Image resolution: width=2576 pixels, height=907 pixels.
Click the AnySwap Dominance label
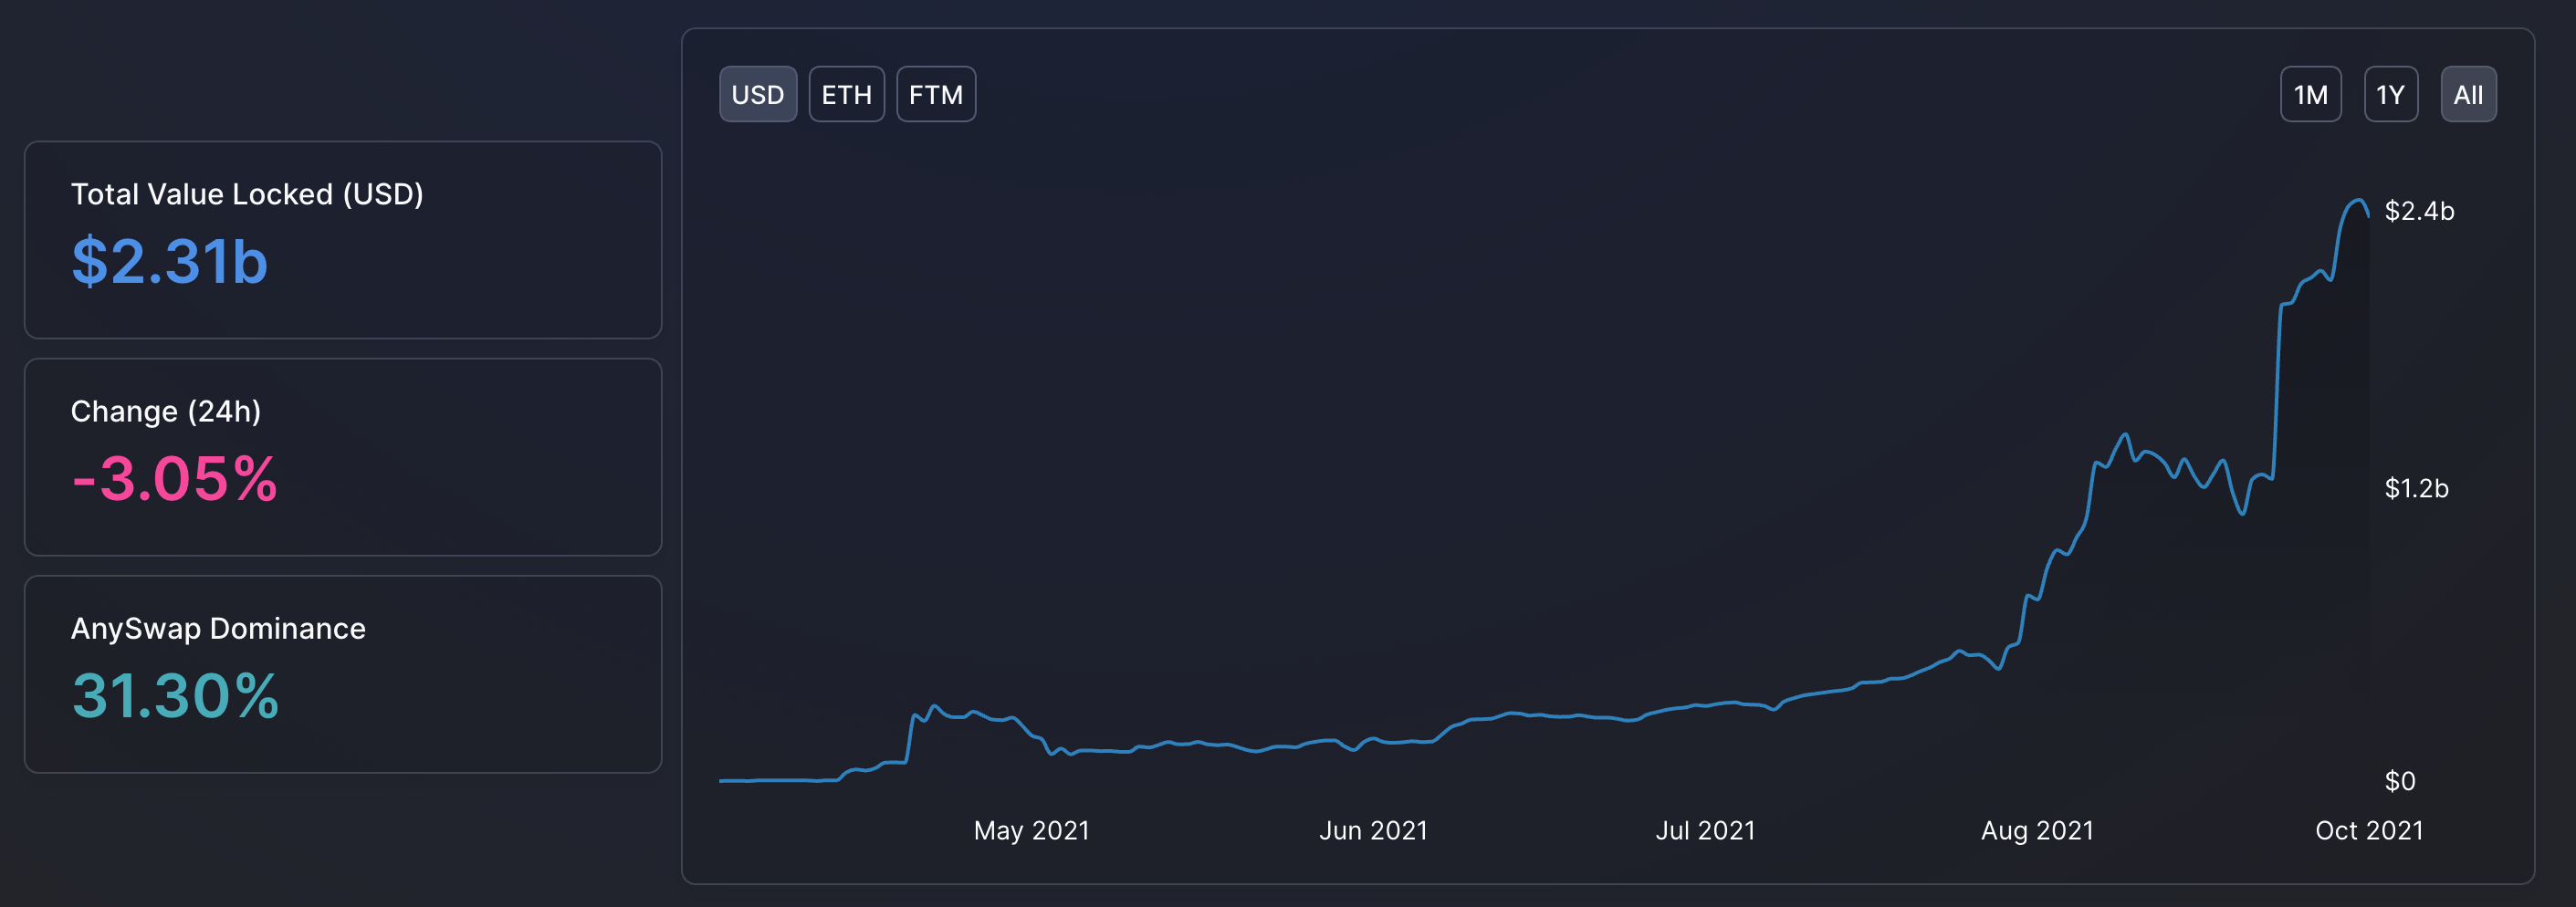click(x=218, y=628)
